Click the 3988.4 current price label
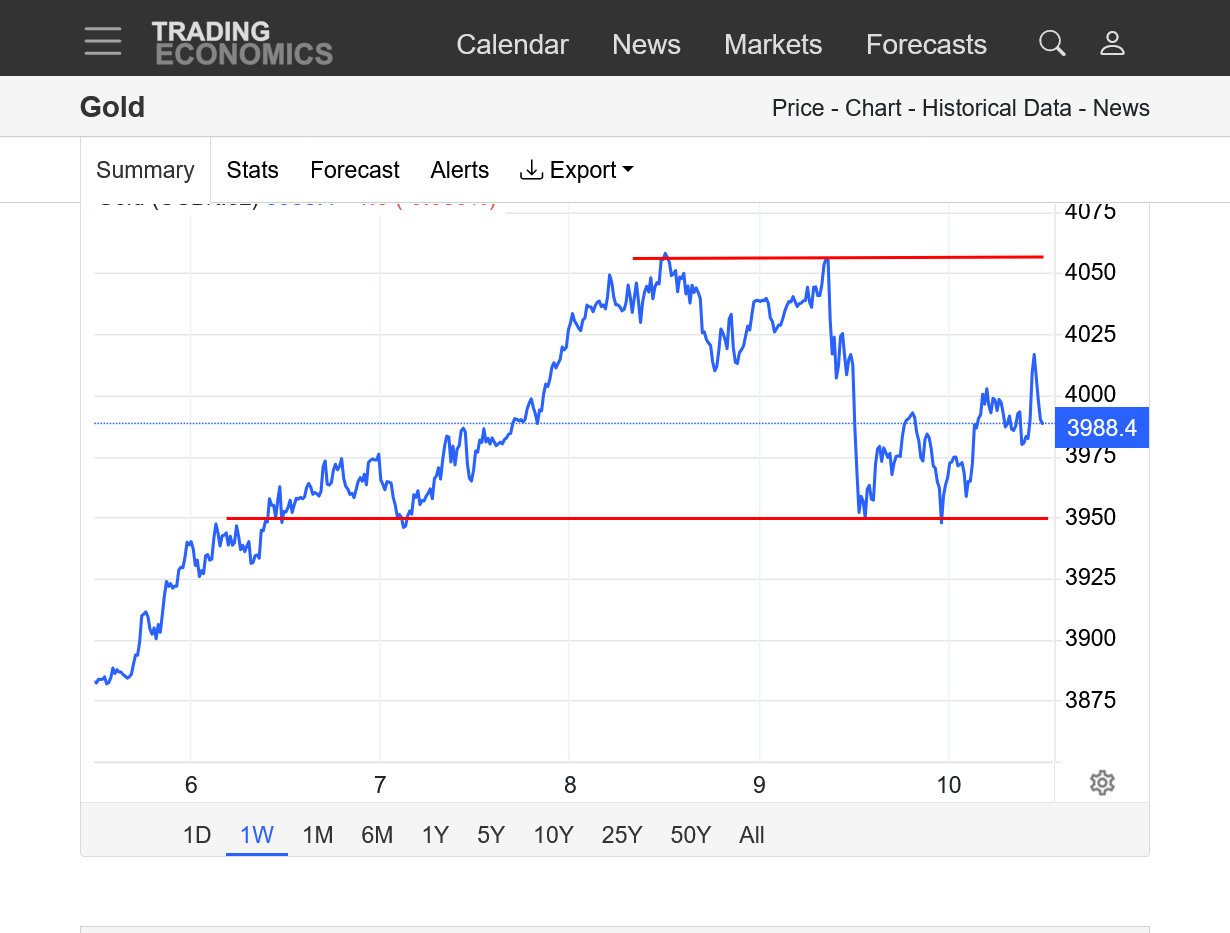The width and height of the screenshot is (1230, 933). tap(1101, 428)
